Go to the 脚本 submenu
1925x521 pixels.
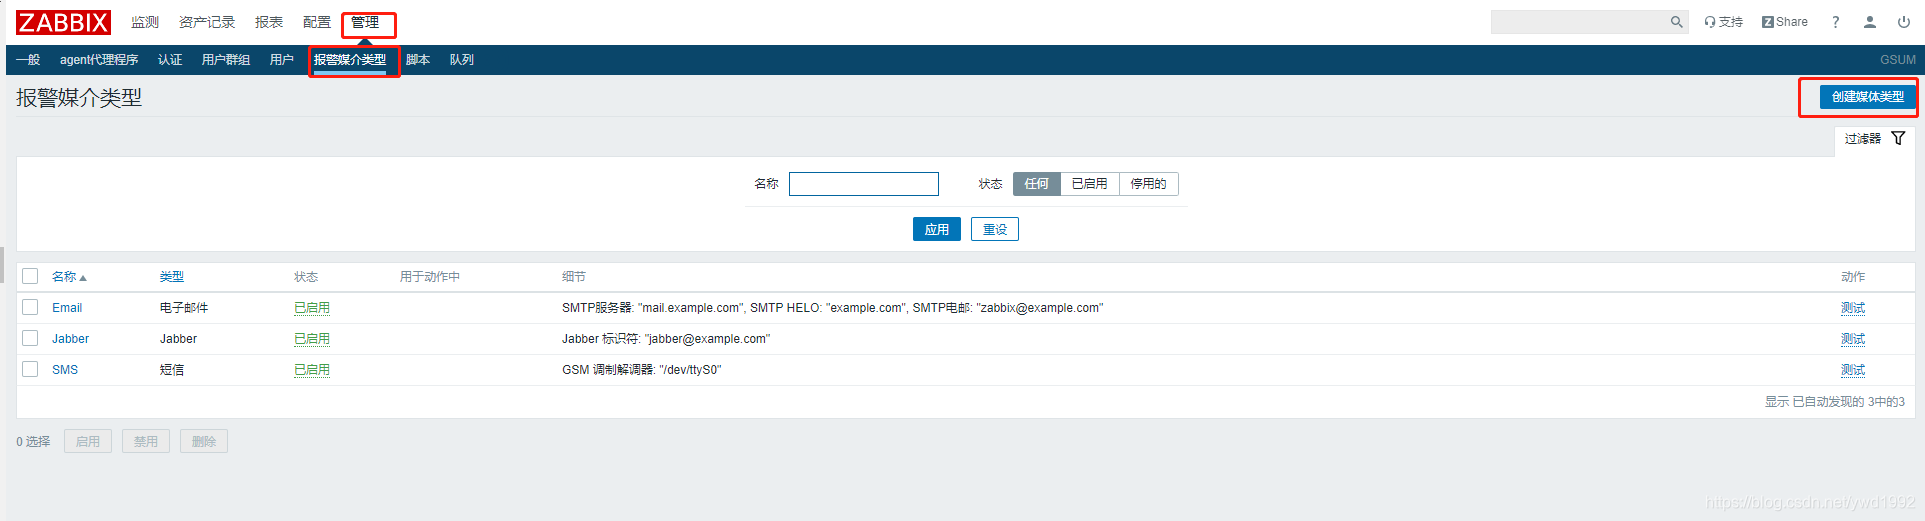pyautogui.click(x=418, y=60)
